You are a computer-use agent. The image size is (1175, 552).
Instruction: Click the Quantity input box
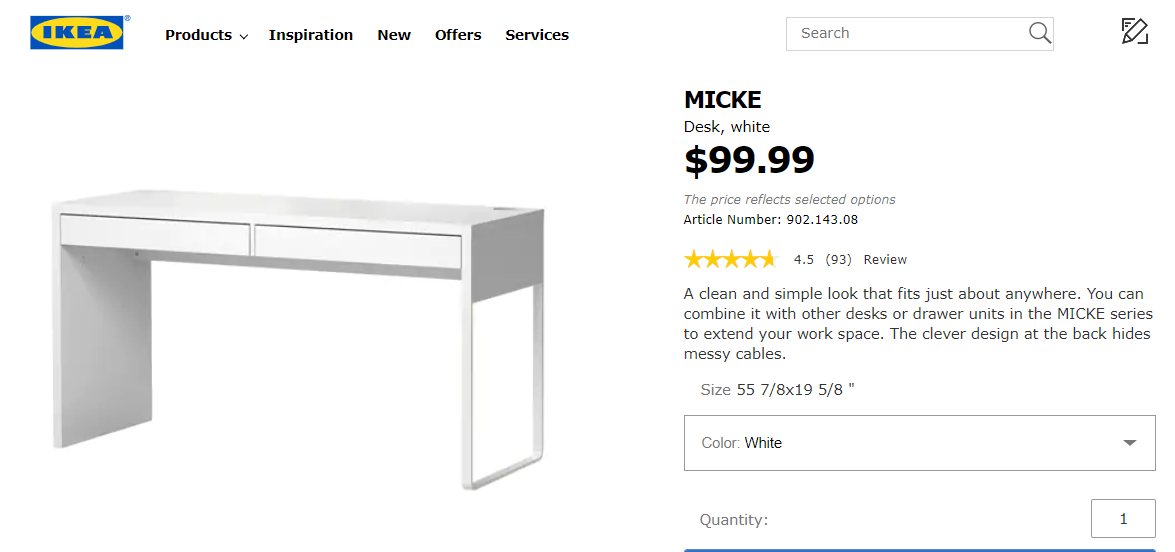tap(1123, 519)
